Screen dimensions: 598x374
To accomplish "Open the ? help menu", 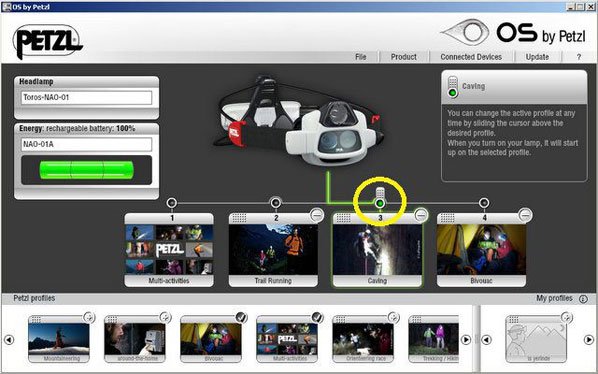I will (579, 57).
